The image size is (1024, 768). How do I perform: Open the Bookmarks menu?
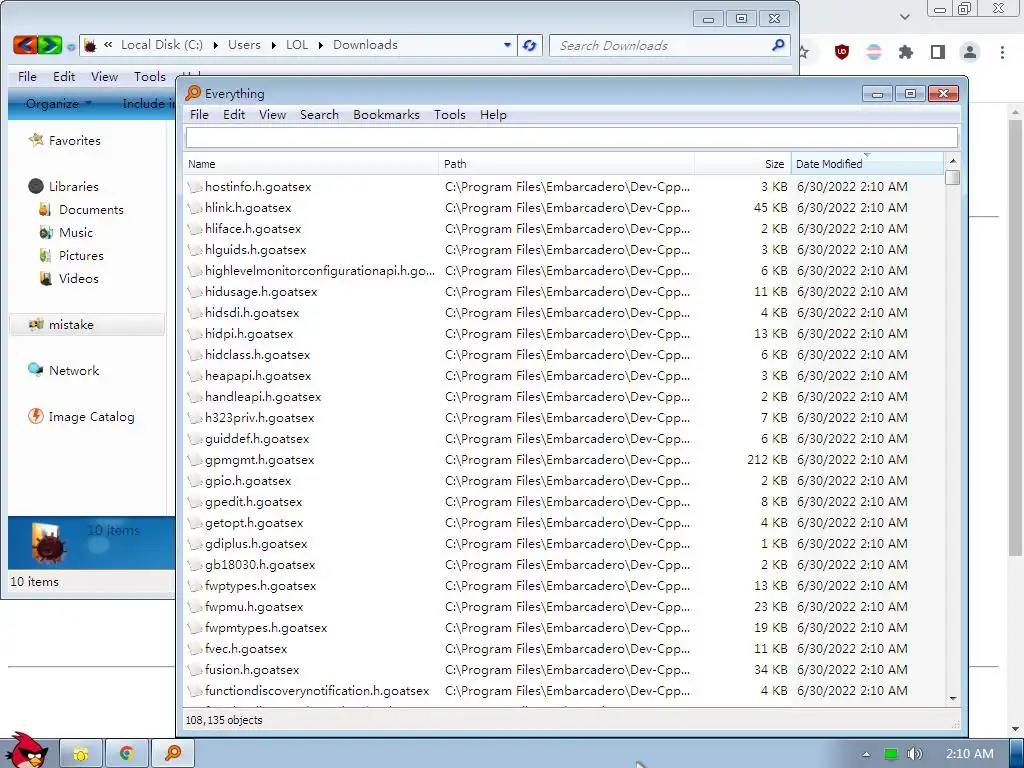pyautogui.click(x=387, y=115)
